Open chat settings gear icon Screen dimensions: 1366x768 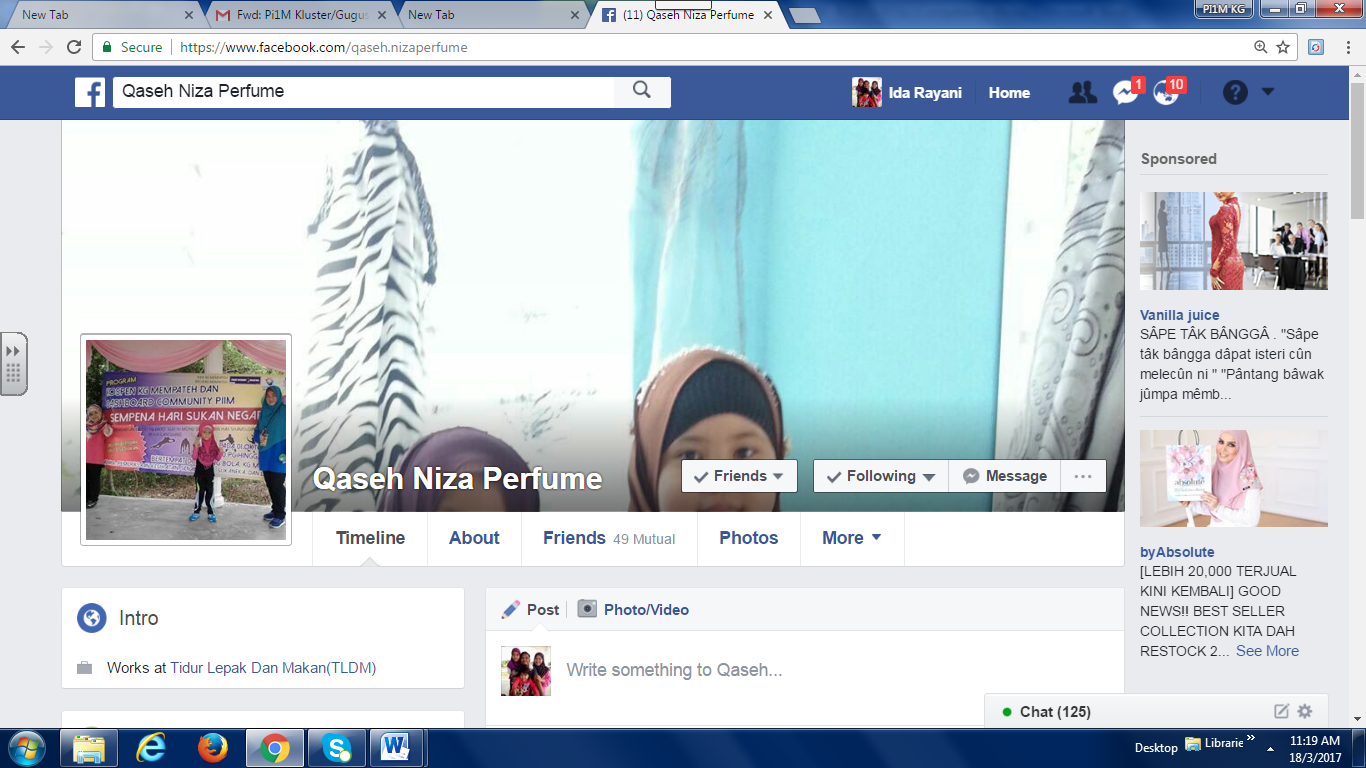pos(1304,711)
